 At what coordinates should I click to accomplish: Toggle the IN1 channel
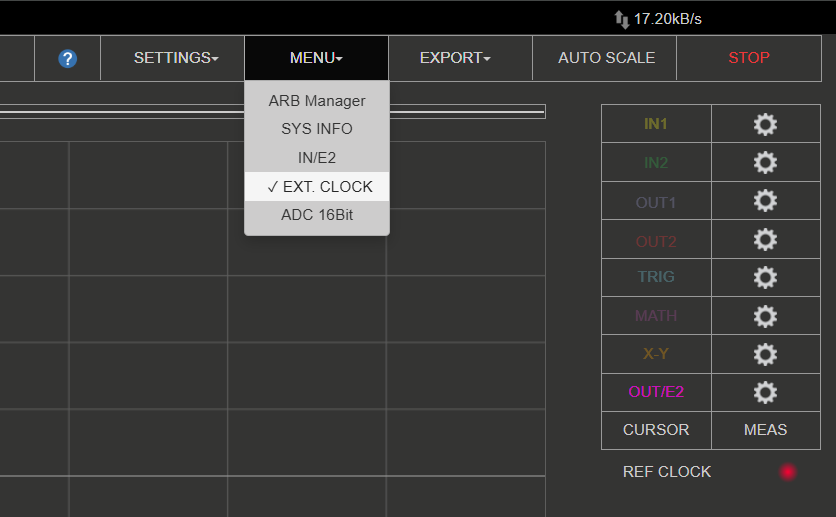click(656, 124)
